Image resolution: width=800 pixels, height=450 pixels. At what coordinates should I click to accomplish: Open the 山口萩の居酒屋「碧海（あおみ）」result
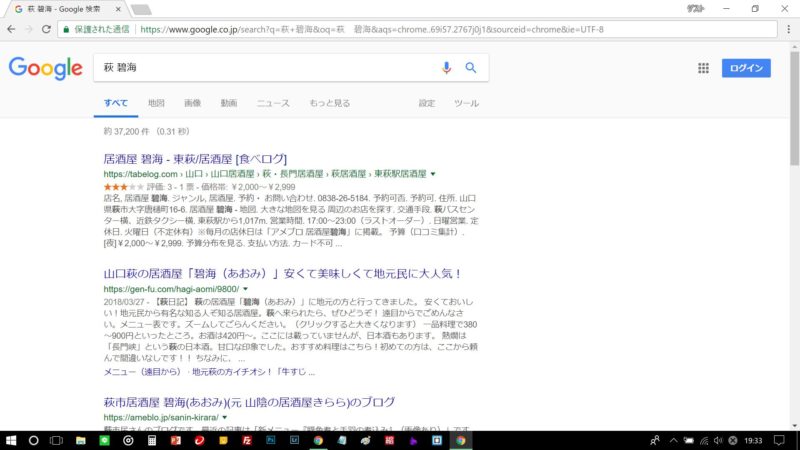coord(283,273)
